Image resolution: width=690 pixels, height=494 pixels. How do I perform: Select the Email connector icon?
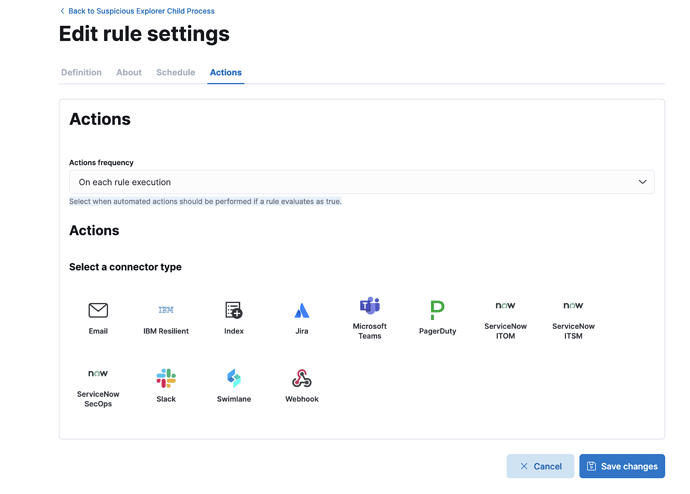98,311
